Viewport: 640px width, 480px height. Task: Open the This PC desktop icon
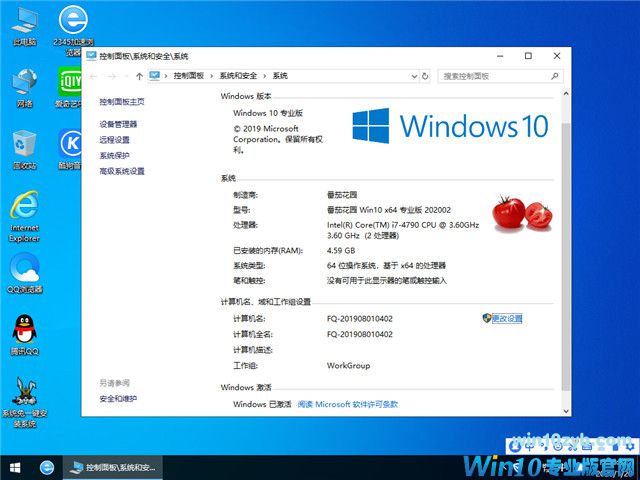(24, 26)
